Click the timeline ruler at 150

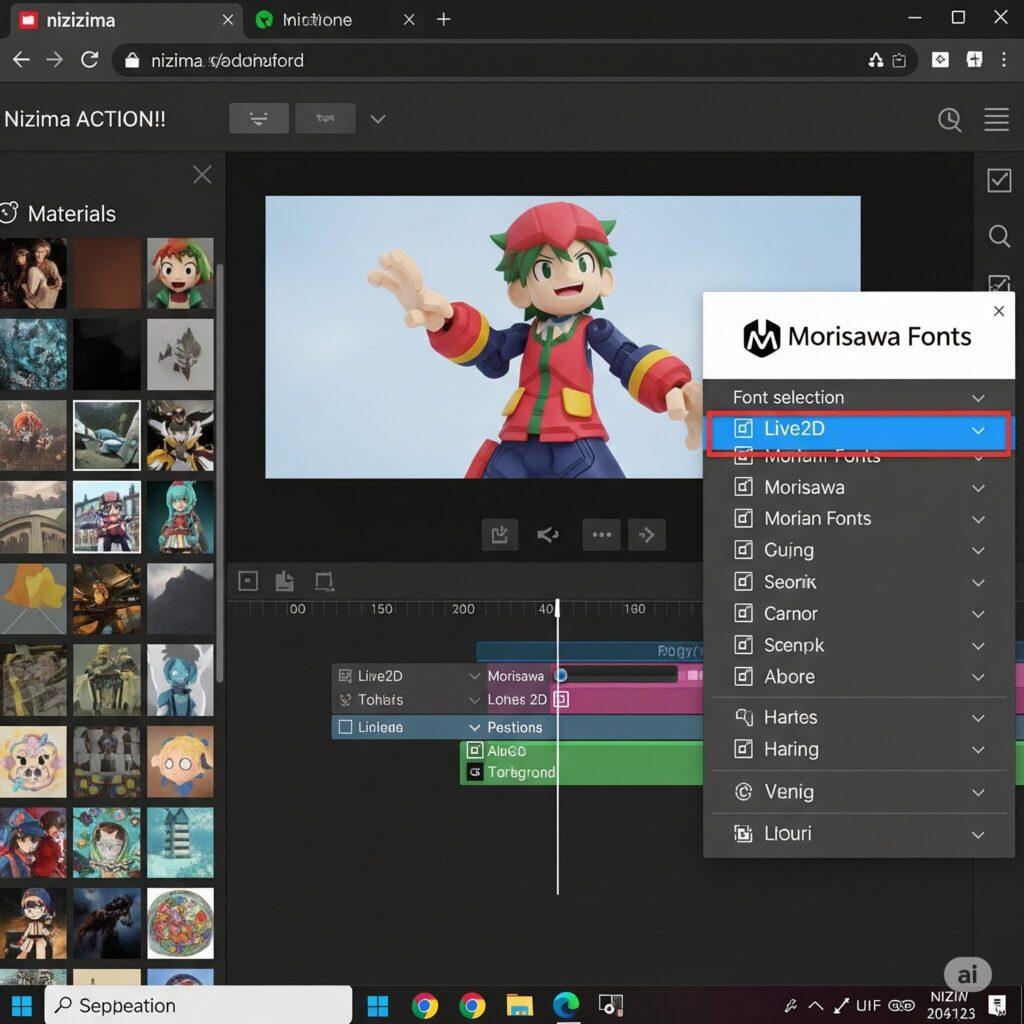click(382, 609)
